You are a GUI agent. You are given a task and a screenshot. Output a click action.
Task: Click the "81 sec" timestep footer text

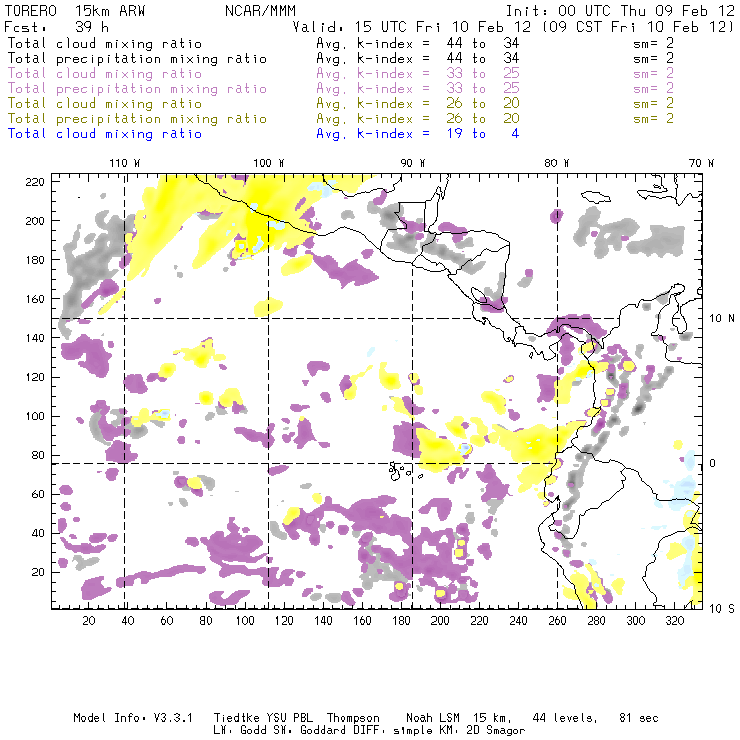coord(639,718)
